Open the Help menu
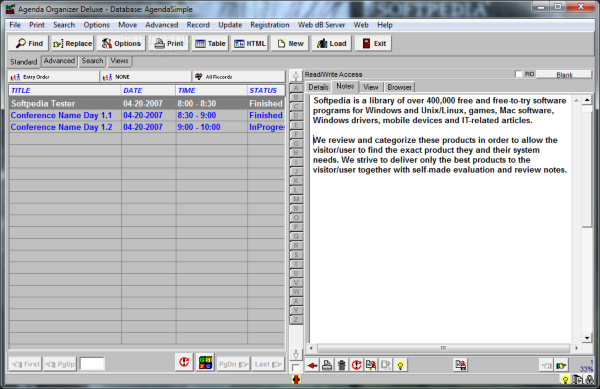The width and height of the screenshot is (600, 389). pyautogui.click(x=385, y=25)
